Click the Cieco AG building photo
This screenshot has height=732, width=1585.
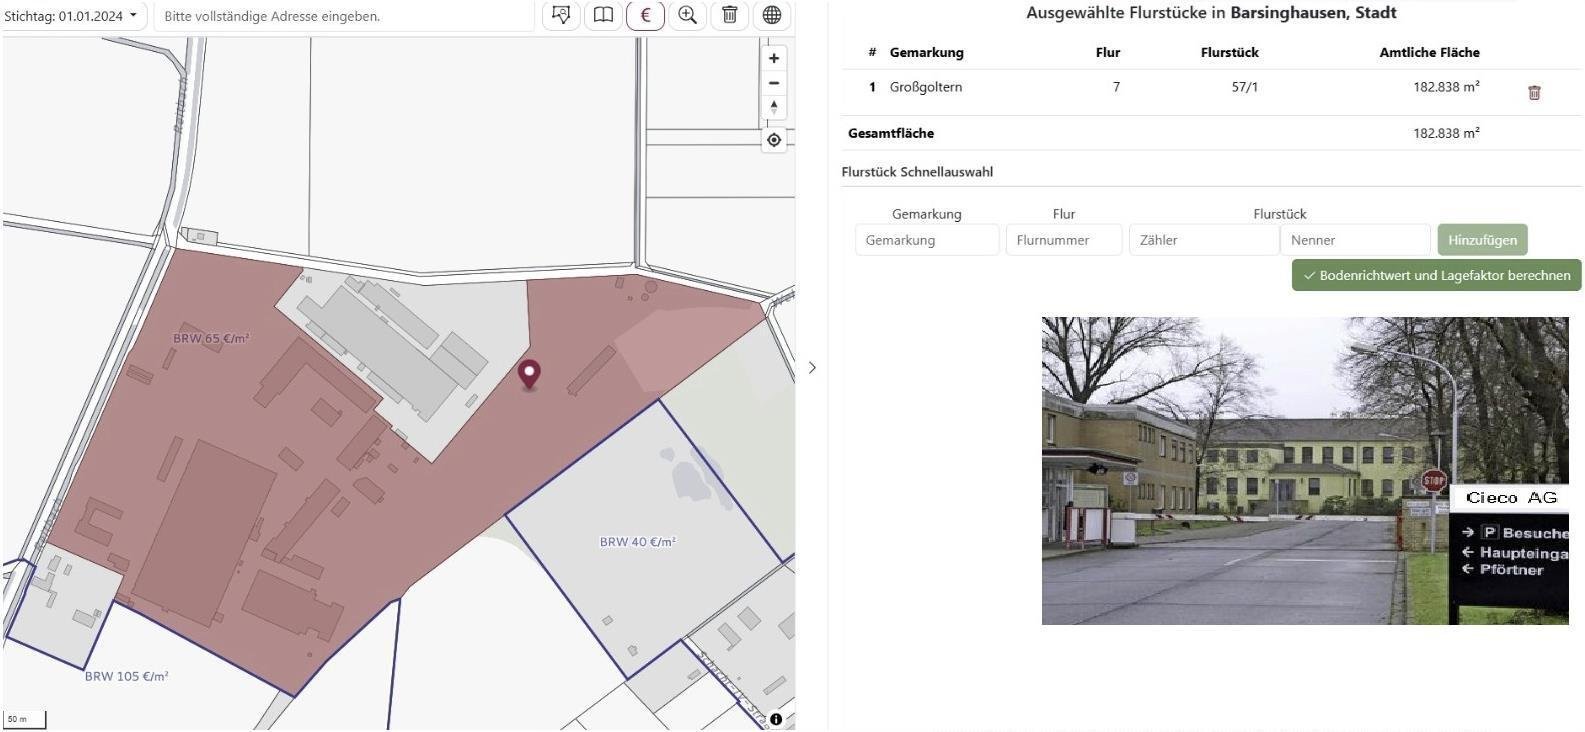(x=1304, y=471)
